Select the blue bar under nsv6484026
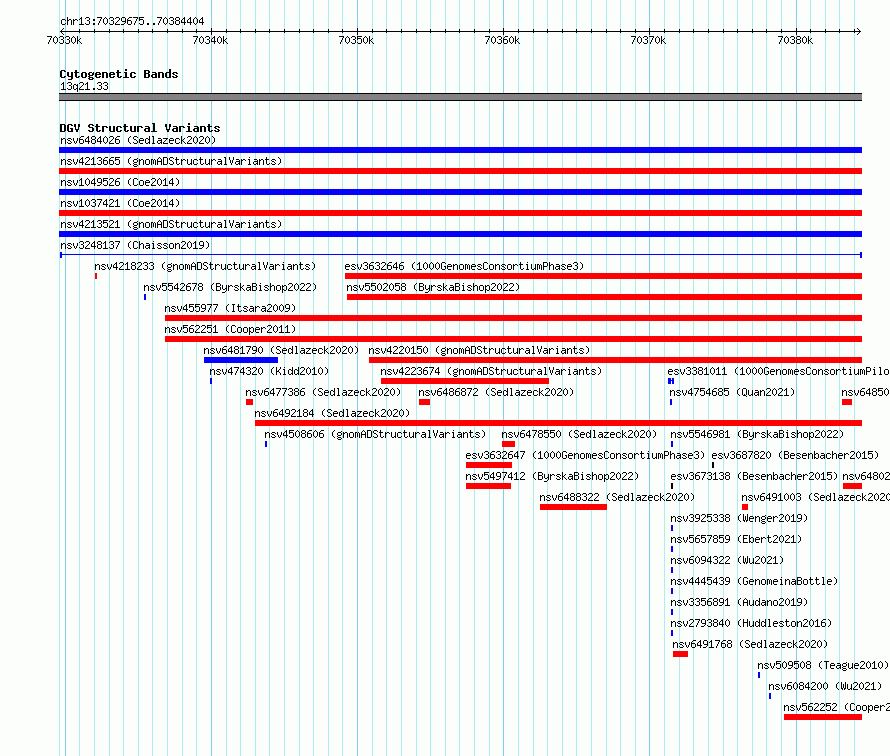The width and height of the screenshot is (890, 756). pos(460,150)
